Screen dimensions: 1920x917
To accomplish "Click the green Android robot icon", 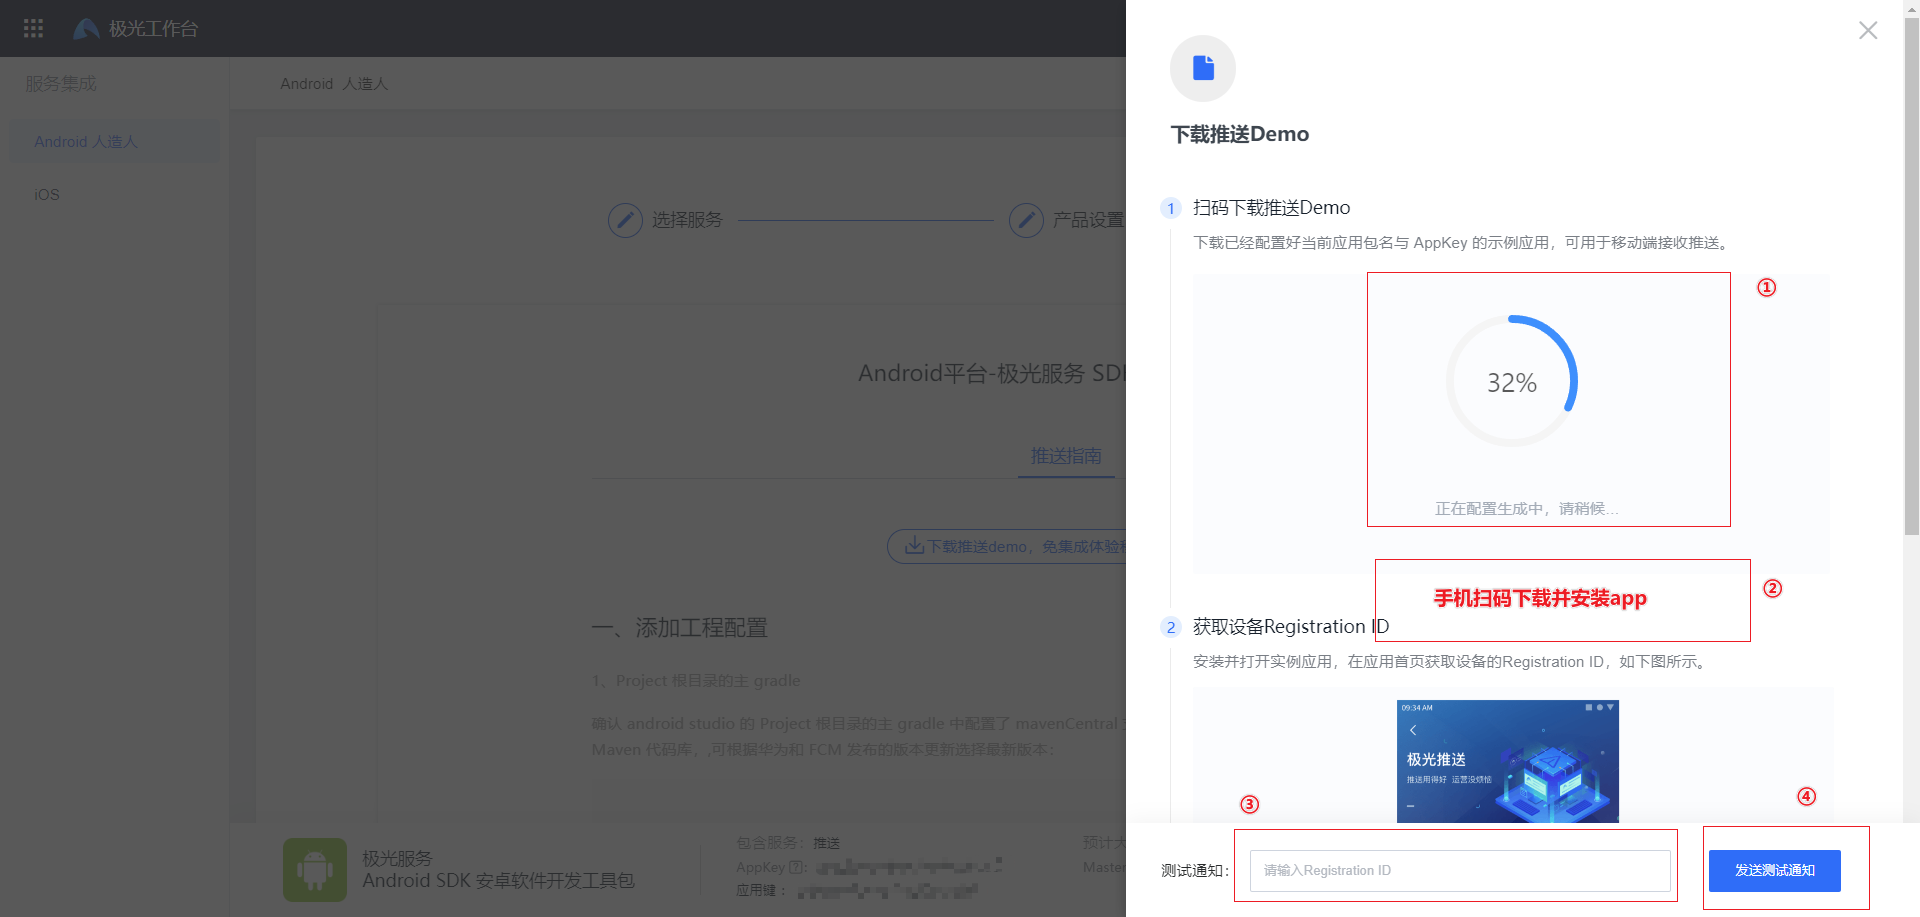I will click(314, 869).
